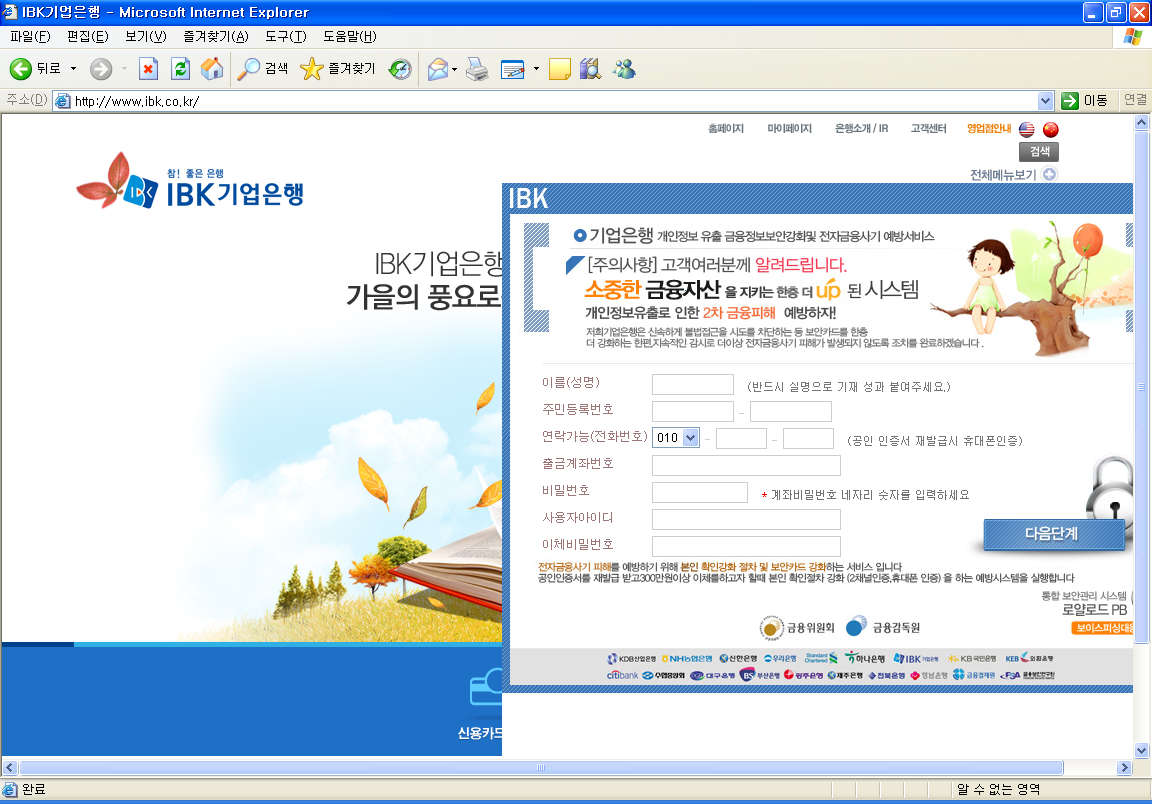Click the 금융위원회 logo
Screen dimensions: 1152x804
click(797, 628)
